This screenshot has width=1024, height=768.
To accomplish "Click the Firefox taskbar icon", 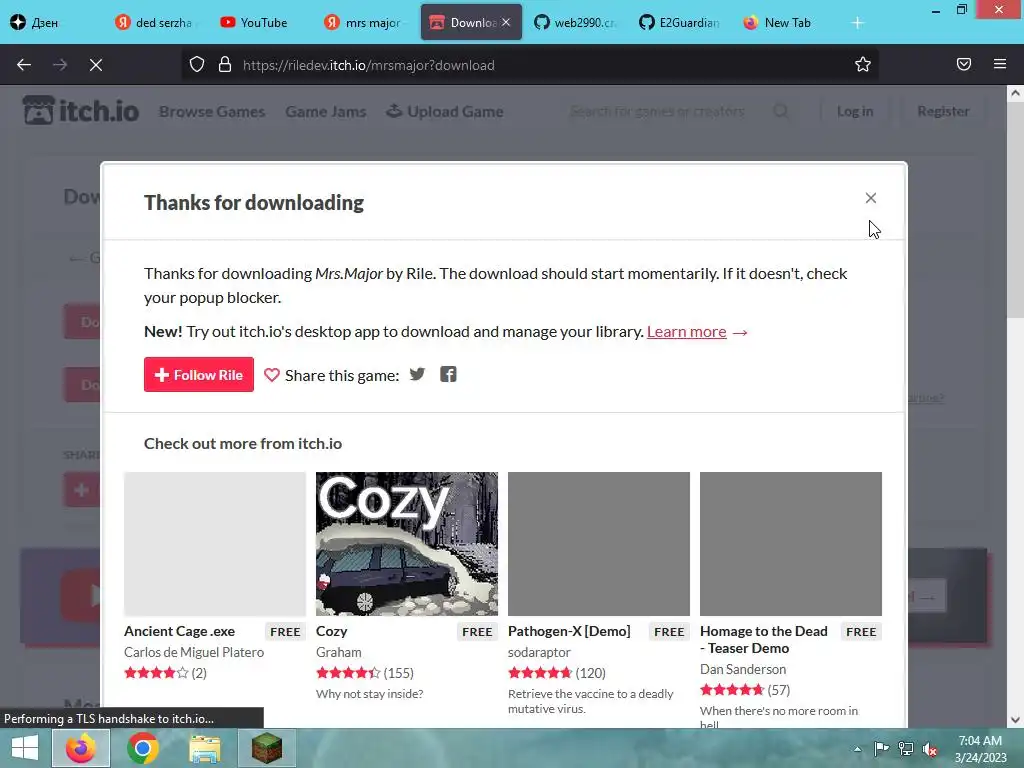I will [x=80, y=748].
